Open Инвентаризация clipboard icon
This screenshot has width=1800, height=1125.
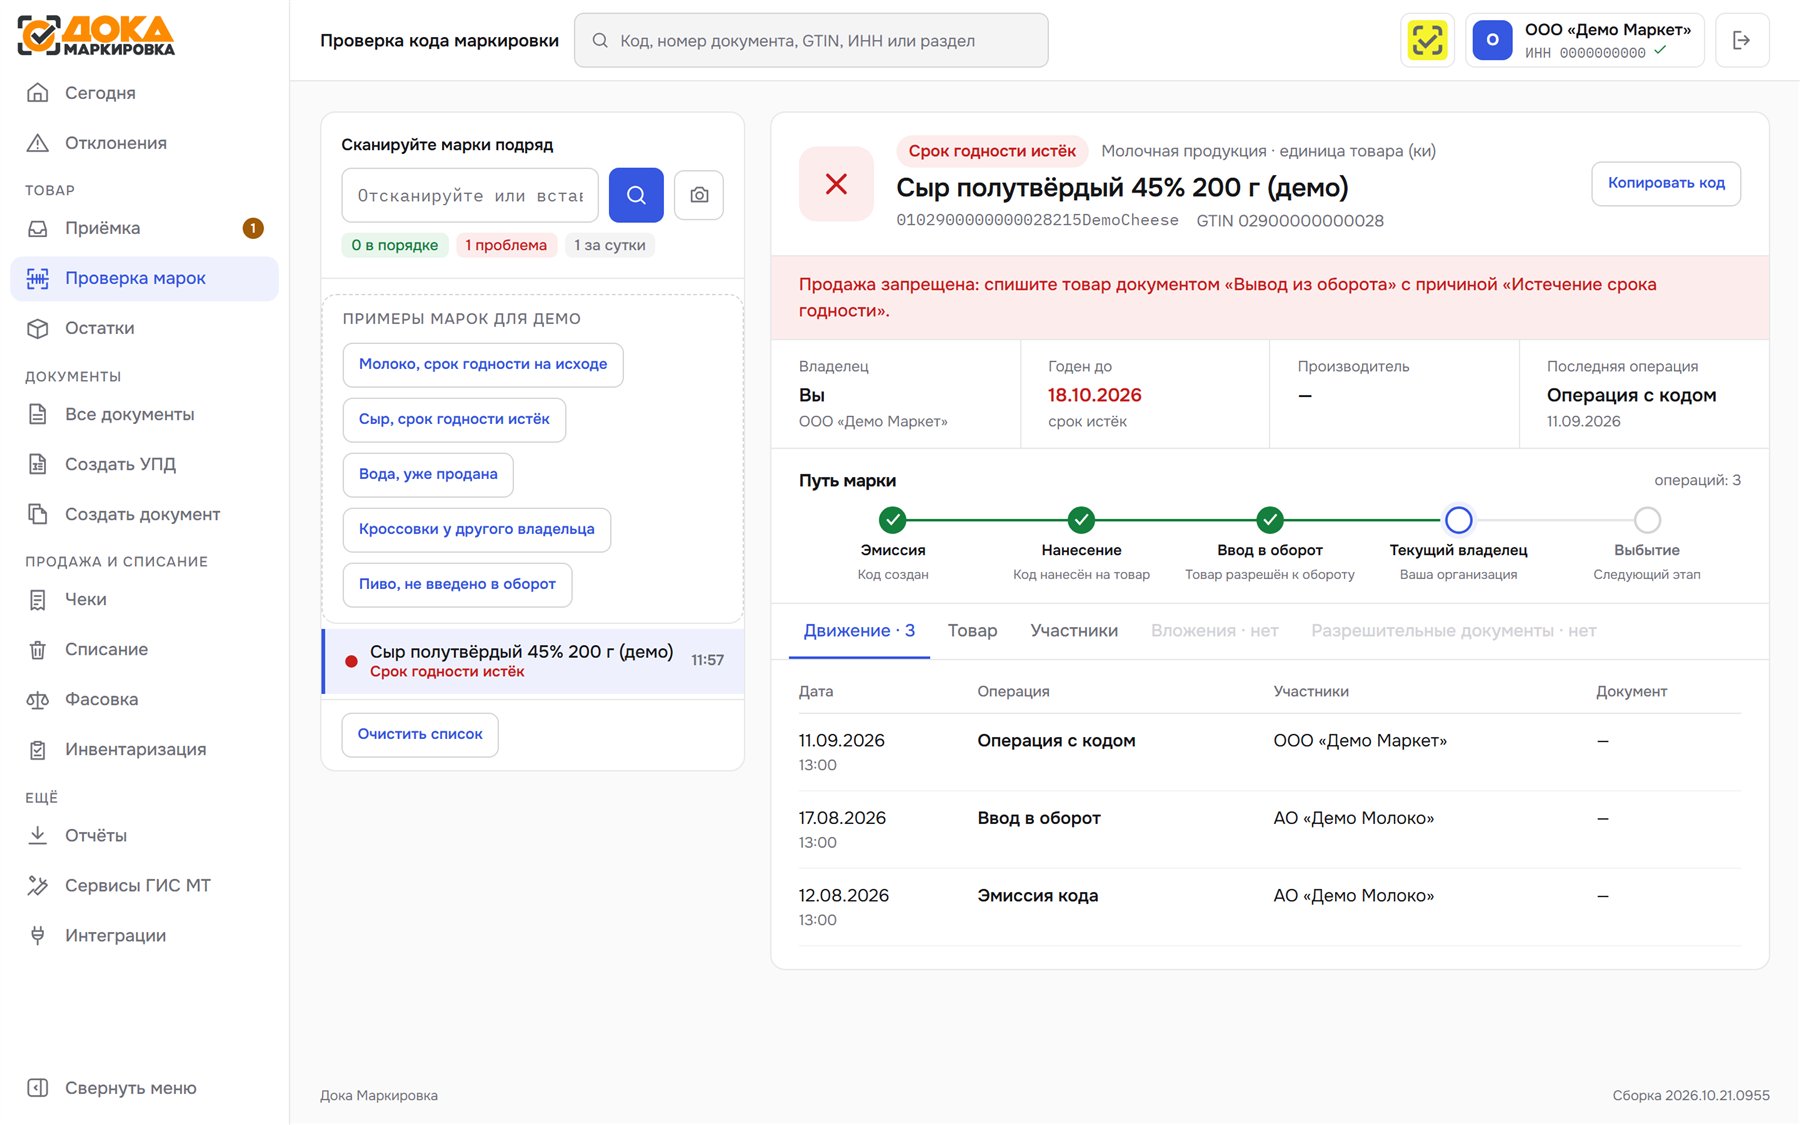click(x=37, y=749)
